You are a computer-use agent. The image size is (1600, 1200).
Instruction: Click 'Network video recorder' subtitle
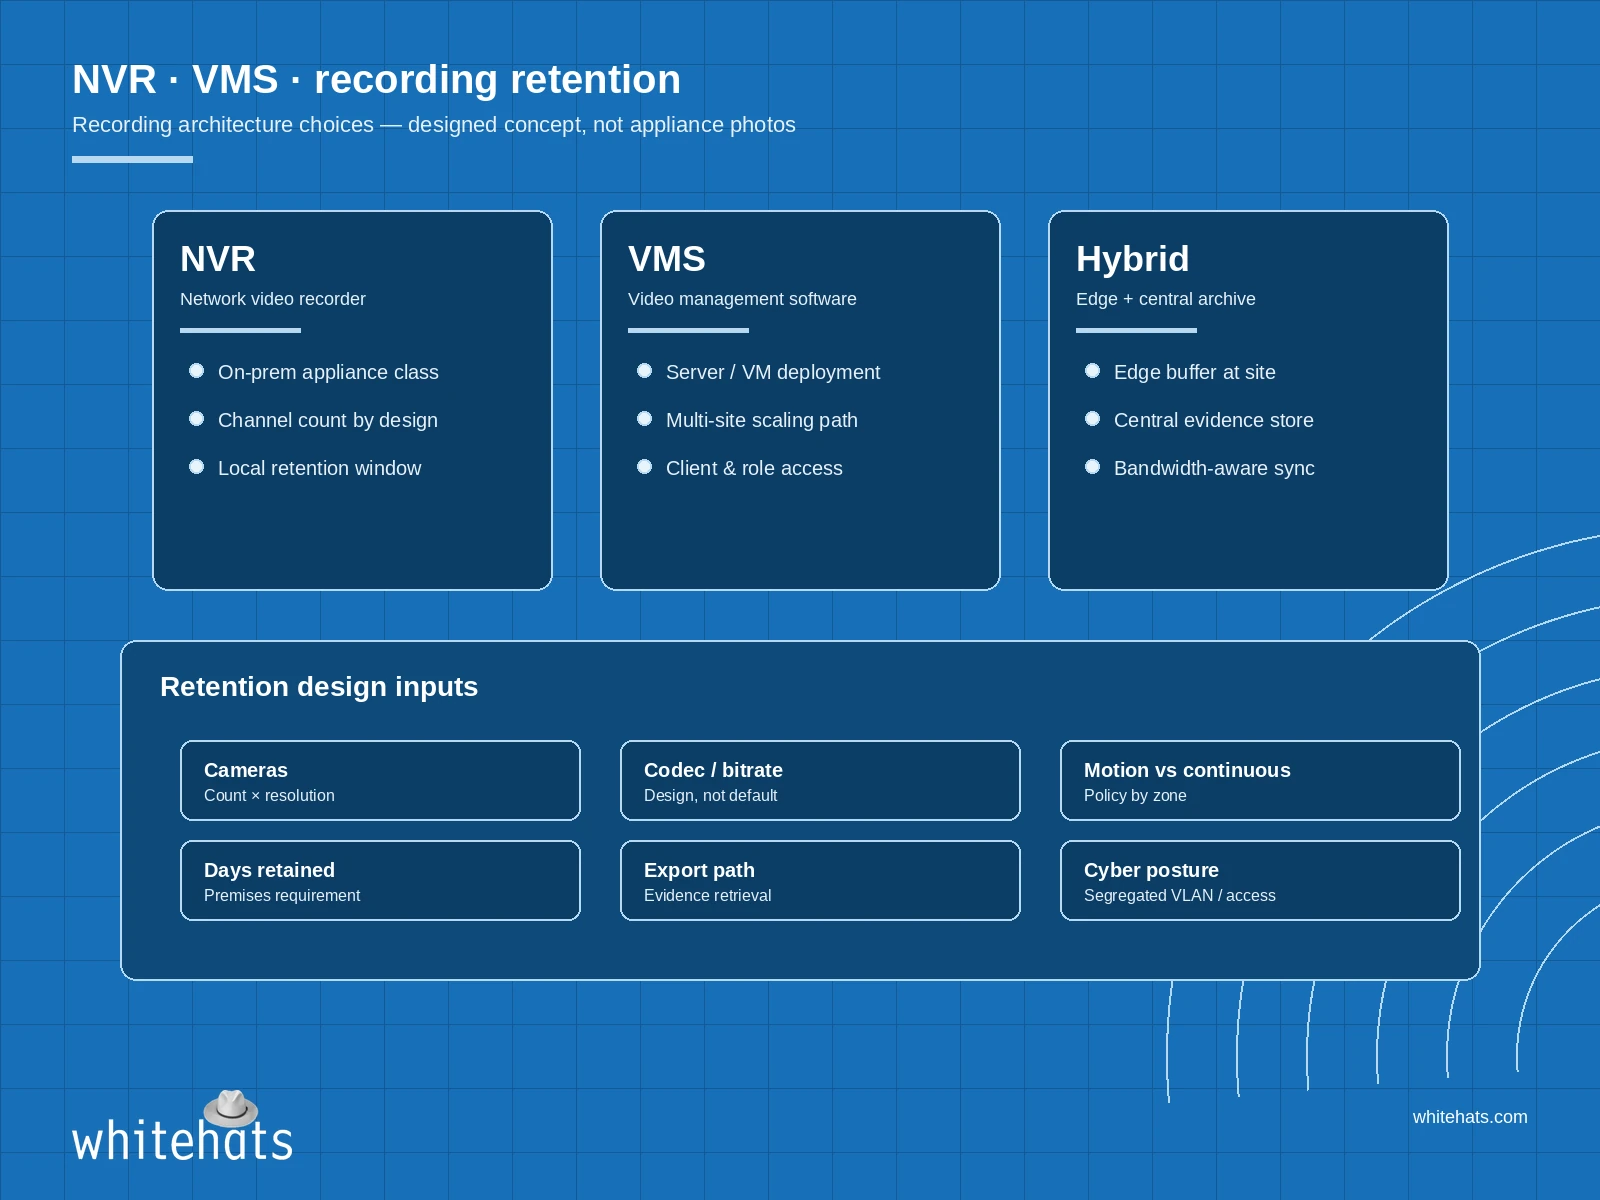pyautogui.click(x=273, y=299)
